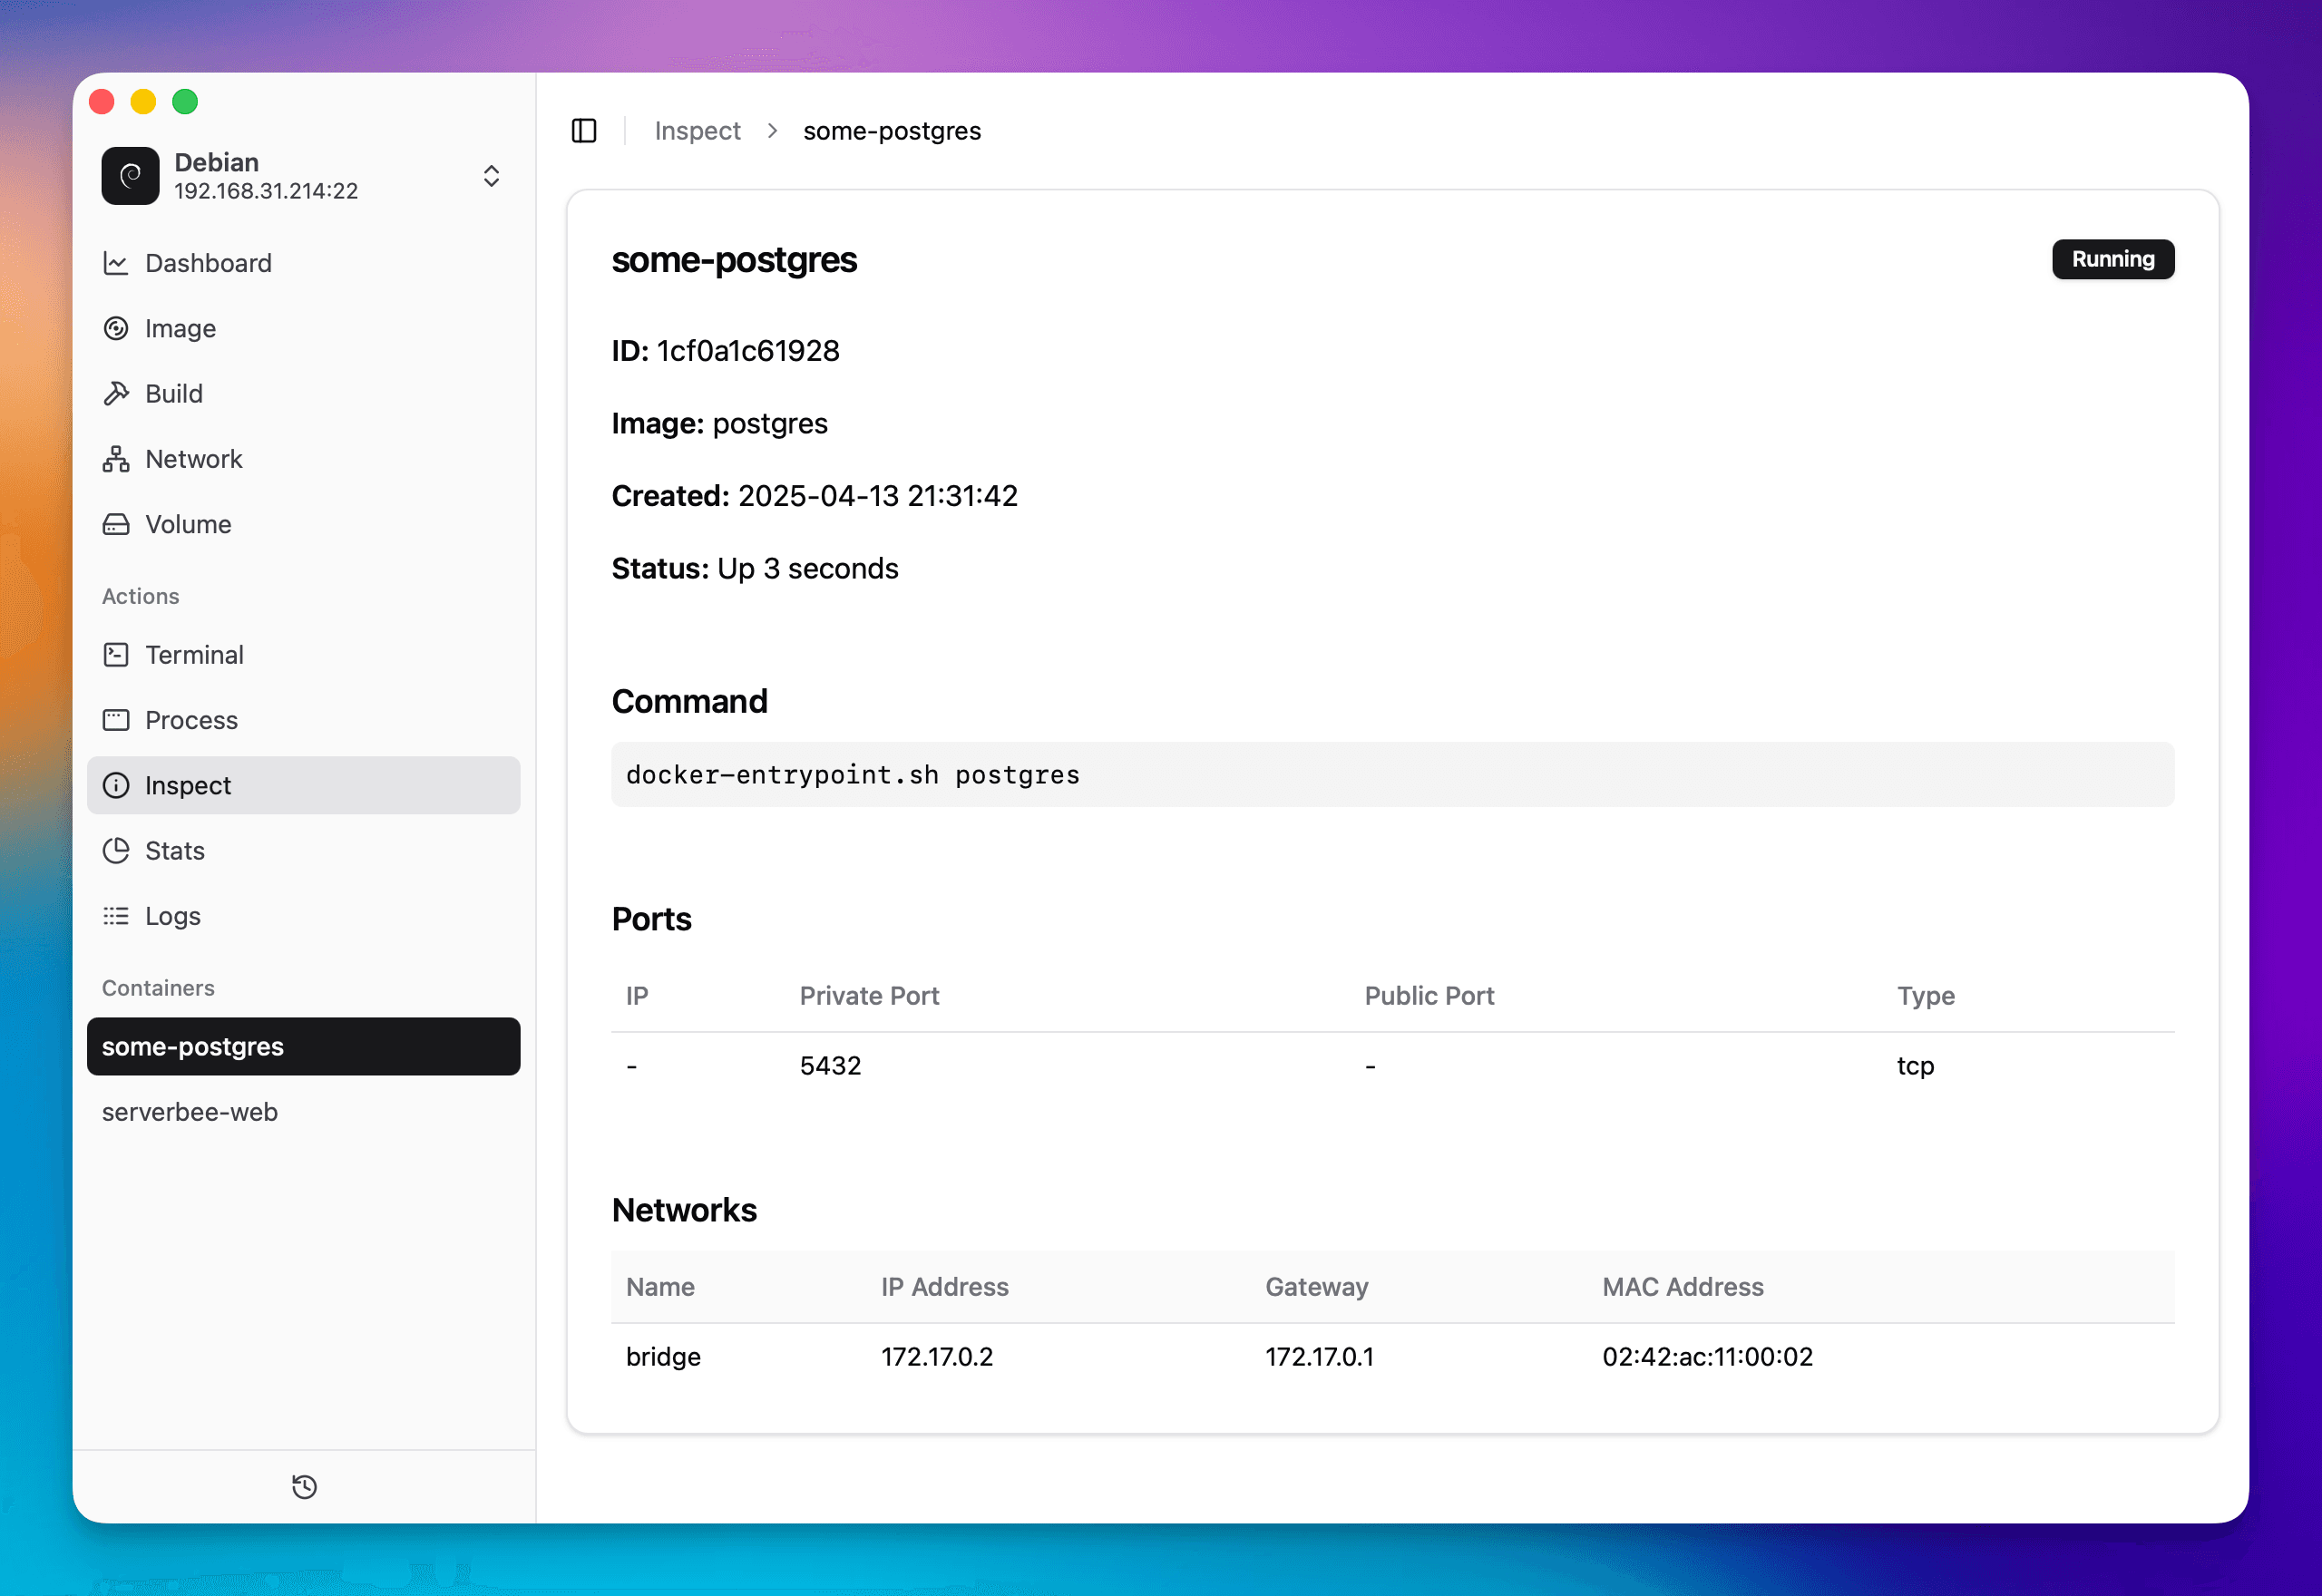Image resolution: width=2322 pixels, height=1596 pixels.
Task: View the Network section
Action: [x=193, y=458]
